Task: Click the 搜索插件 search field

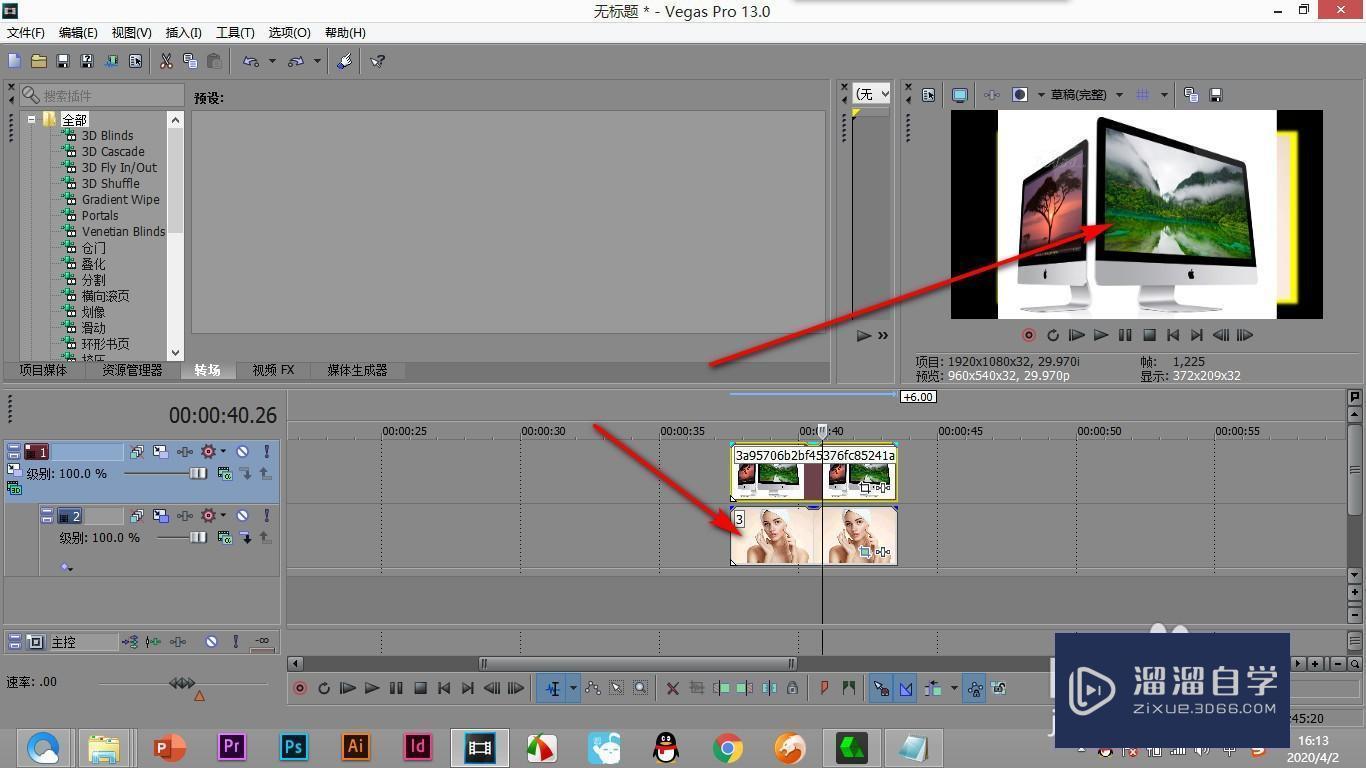Action: (x=101, y=95)
